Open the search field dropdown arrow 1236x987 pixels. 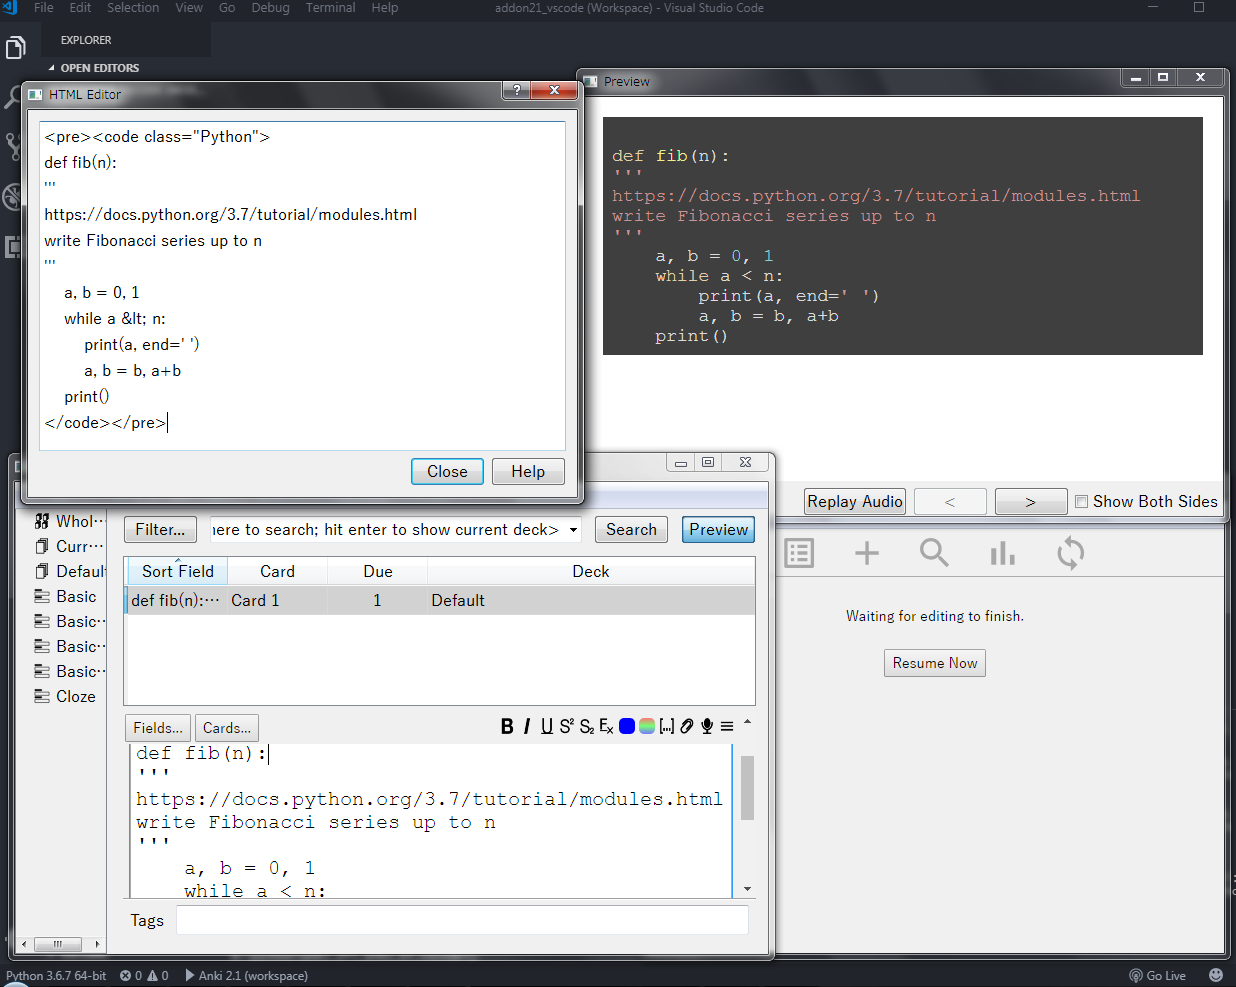pyautogui.click(x=574, y=530)
